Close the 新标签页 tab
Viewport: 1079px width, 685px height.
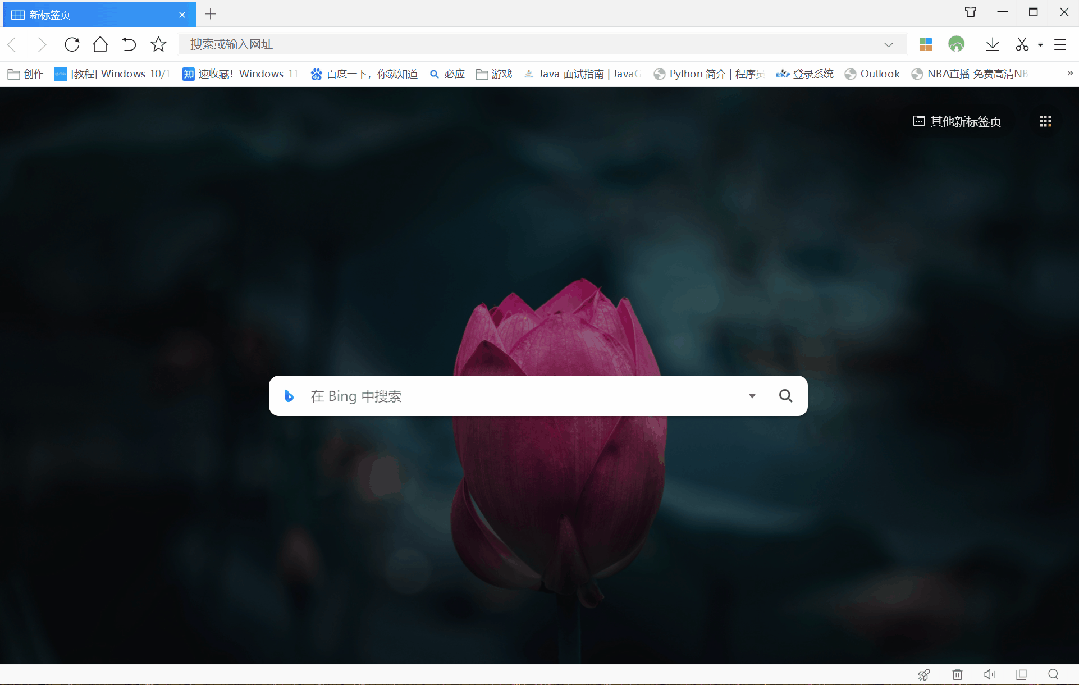tap(182, 14)
